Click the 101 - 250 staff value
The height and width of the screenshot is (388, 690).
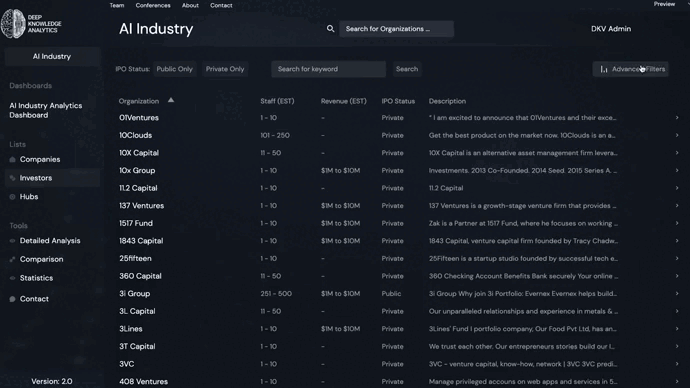[x=275, y=135]
